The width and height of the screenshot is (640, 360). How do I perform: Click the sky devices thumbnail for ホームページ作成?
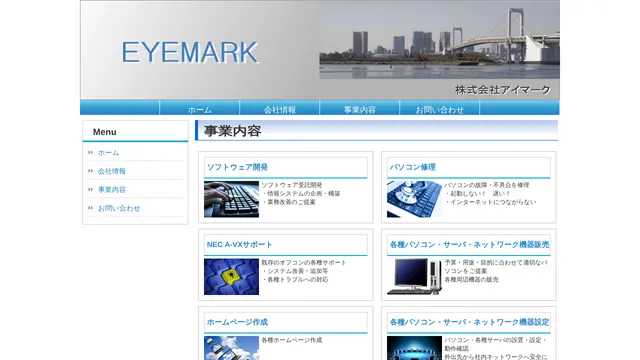click(x=231, y=348)
